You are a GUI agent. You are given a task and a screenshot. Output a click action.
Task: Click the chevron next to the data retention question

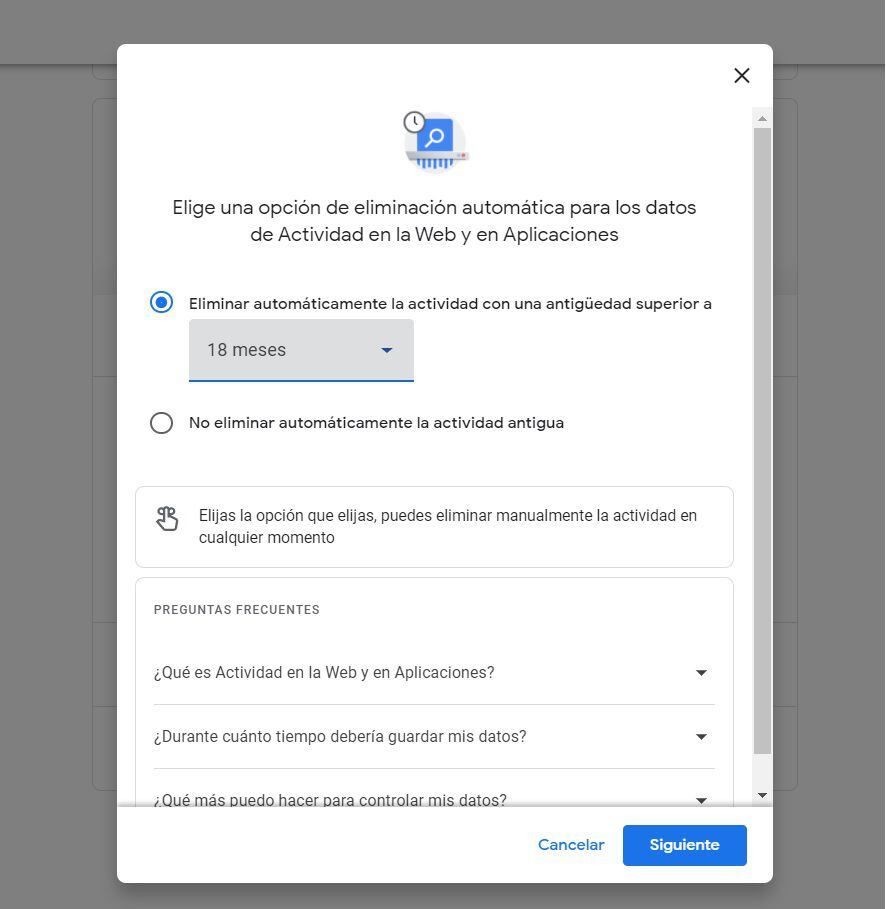pyautogui.click(x=701, y=736)
